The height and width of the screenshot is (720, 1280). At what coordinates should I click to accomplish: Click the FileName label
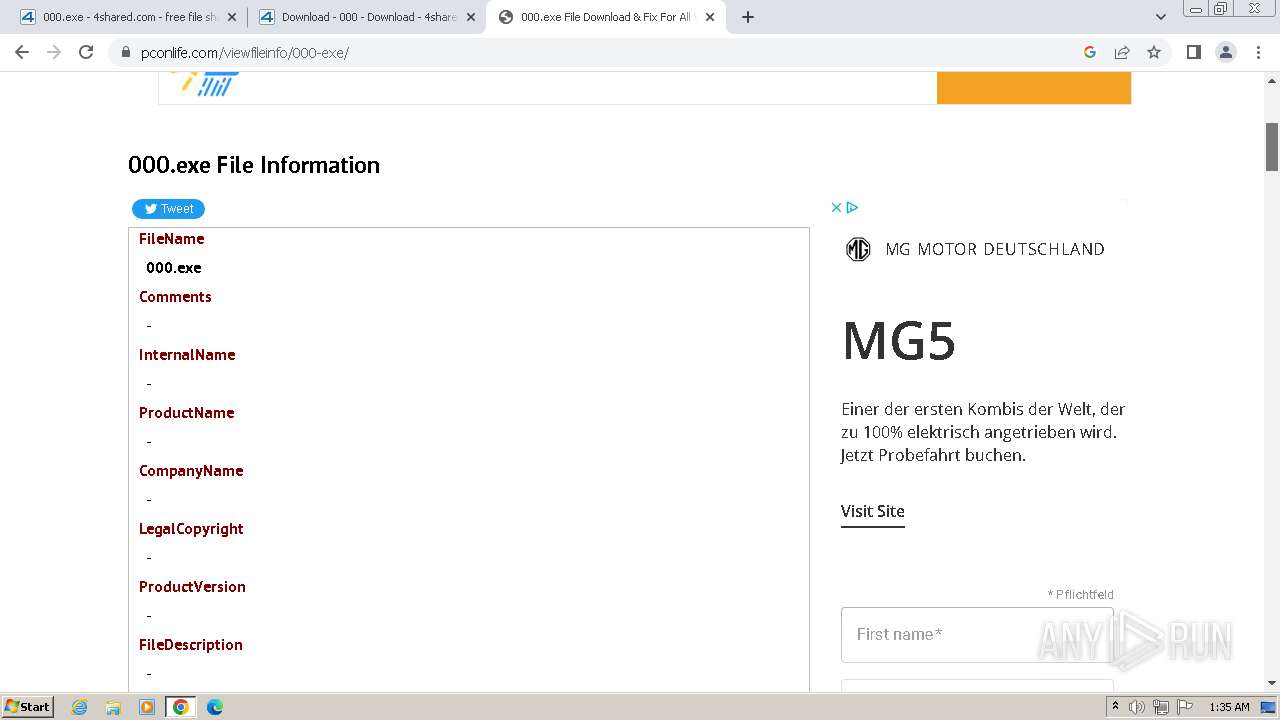[x=171, y=239]
